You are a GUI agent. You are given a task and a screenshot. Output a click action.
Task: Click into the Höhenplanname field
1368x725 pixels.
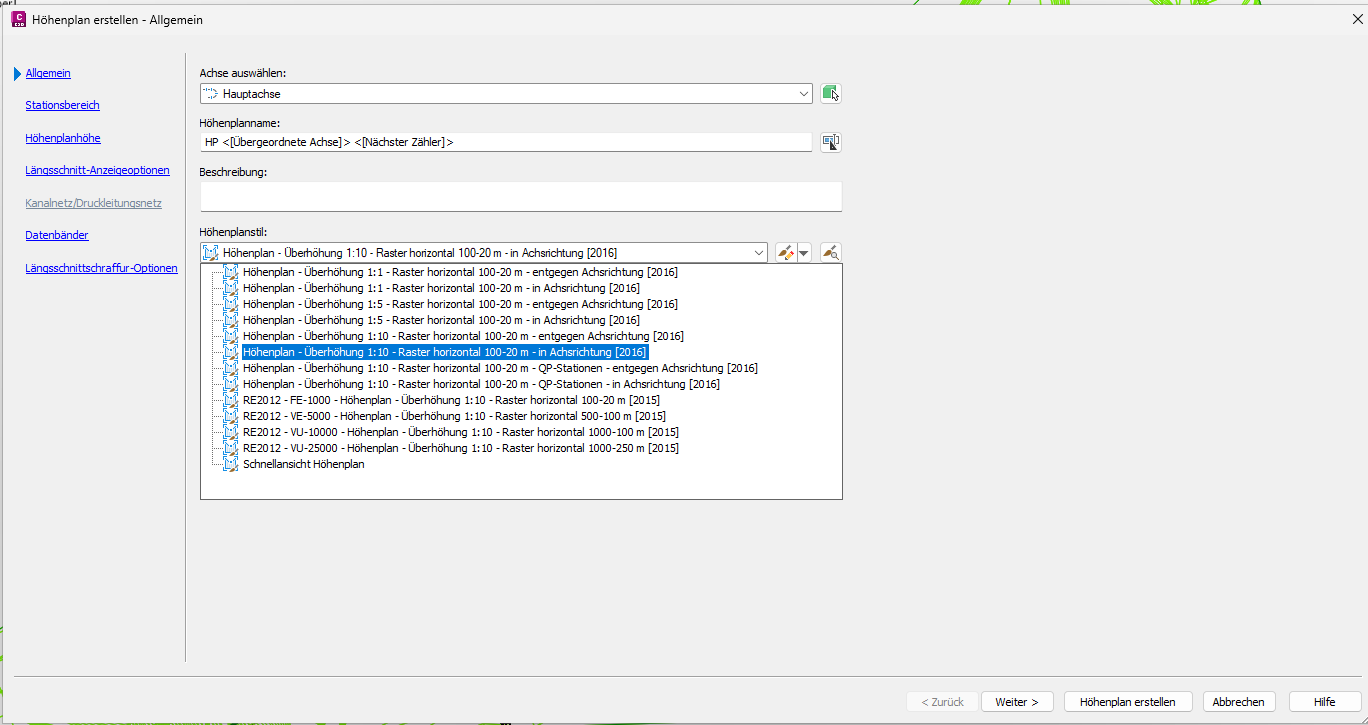pyautogui.click(x=506, y=142)
